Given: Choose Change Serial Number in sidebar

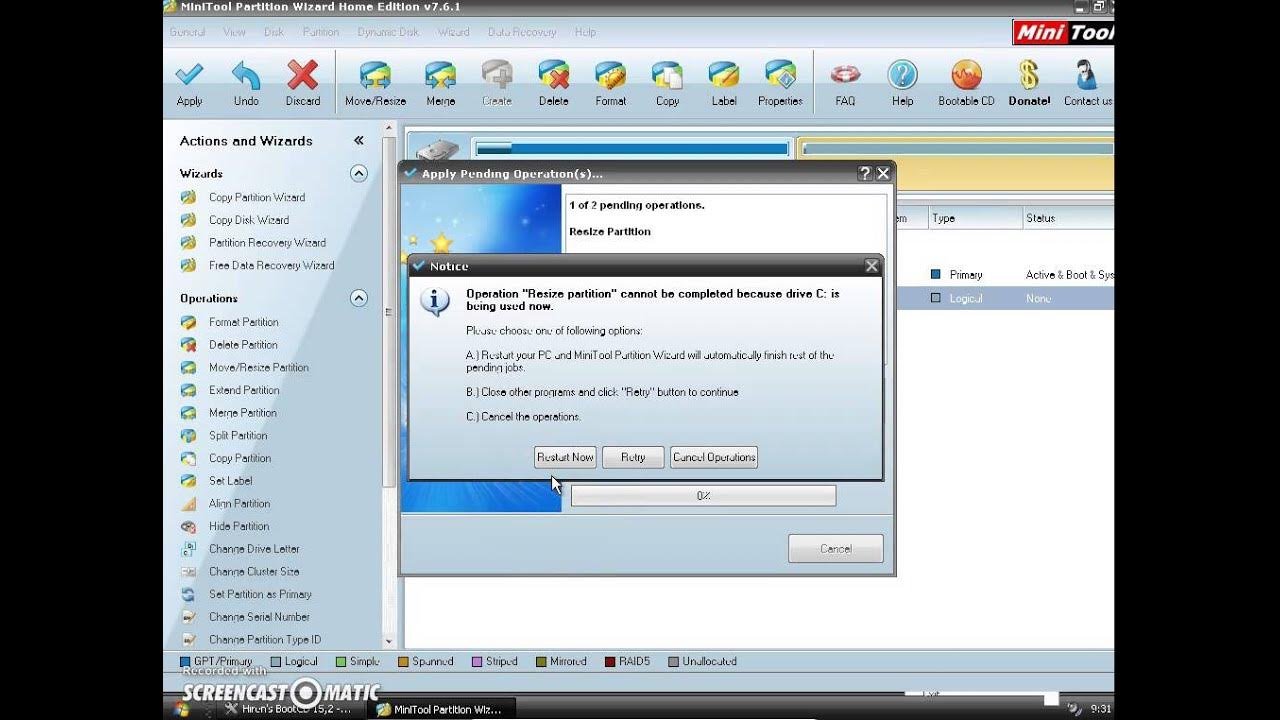Looking at the screenshot, I should pyautogui.click(x=259, y=617).
